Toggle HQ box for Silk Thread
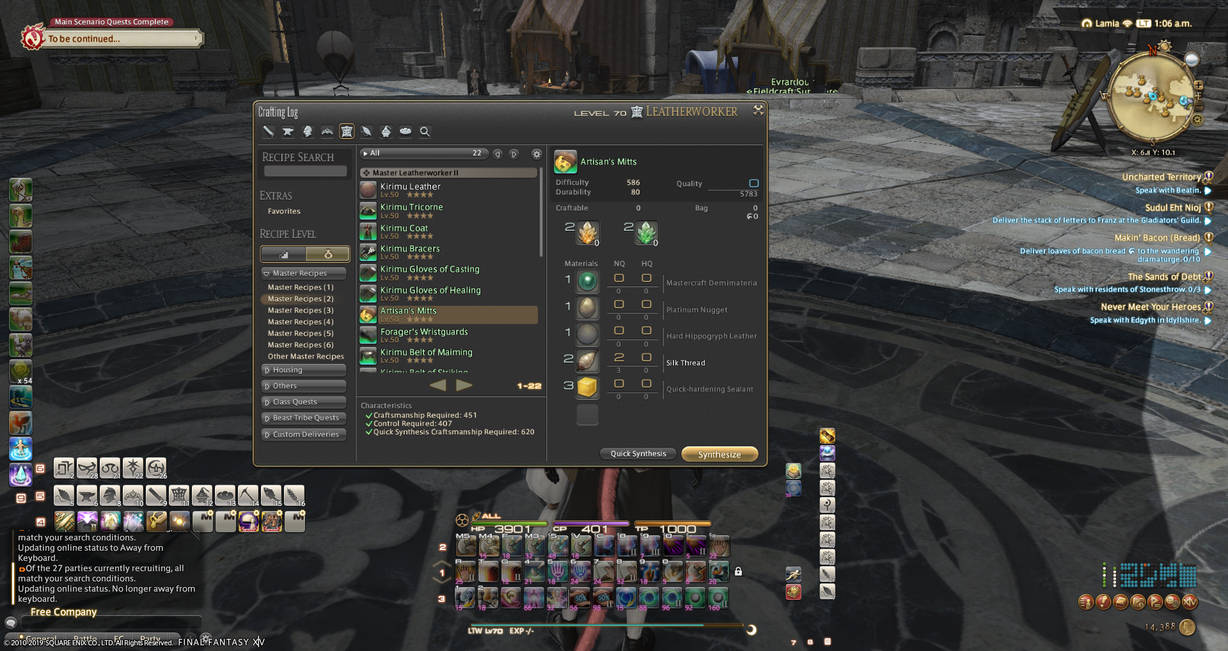The image size is (1228, 651). [x=646, y=357]
